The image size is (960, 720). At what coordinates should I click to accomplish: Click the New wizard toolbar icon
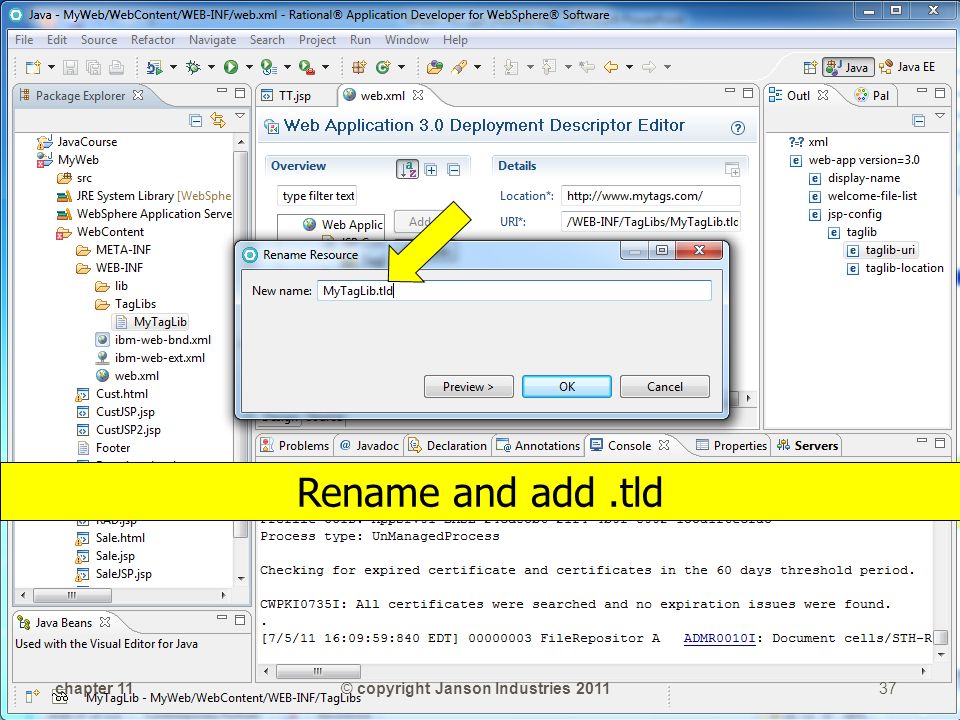33,67
